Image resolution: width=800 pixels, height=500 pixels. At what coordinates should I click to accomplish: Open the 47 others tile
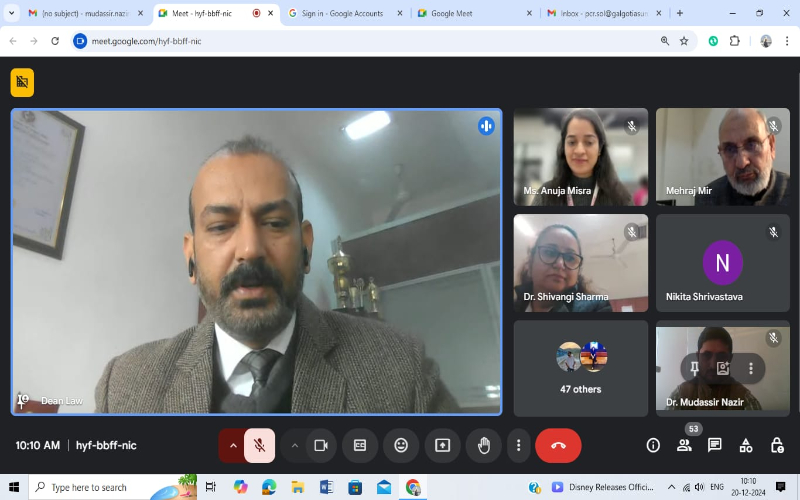point(580,368)
